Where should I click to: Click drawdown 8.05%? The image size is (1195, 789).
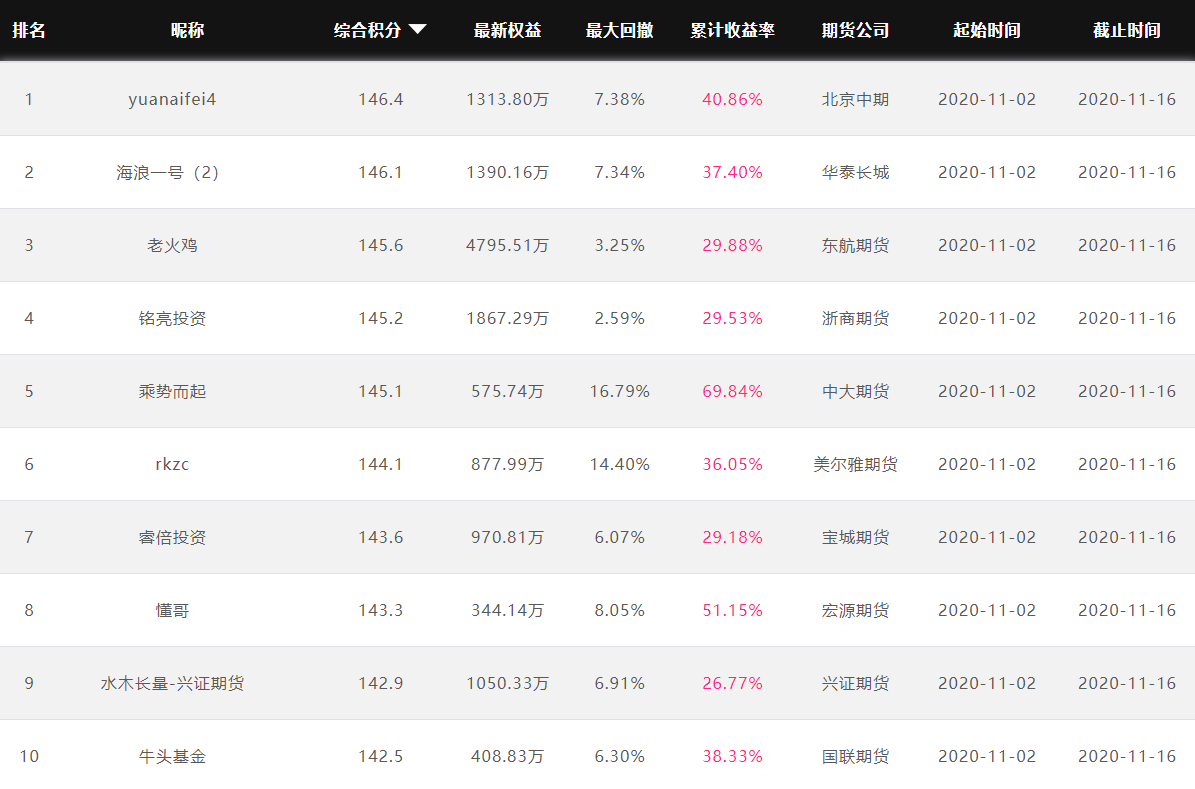tap(620, 611)
